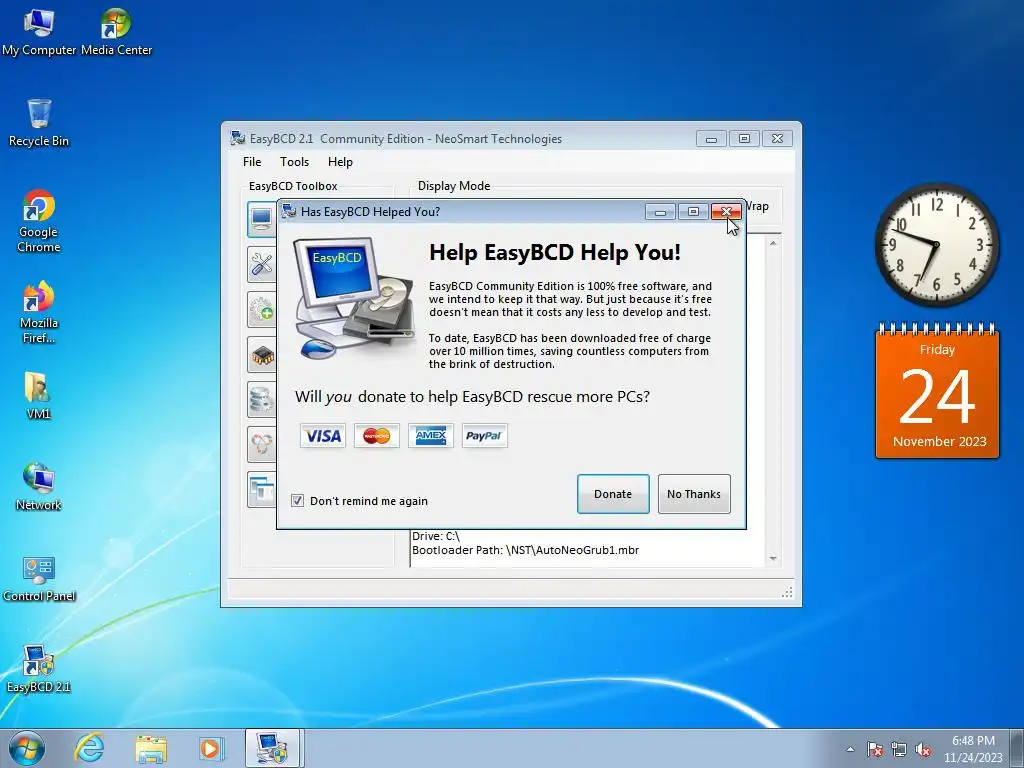Click the taskbar clock showing 6:48 PM
The image size is (1024, 768).
(973, 749)
